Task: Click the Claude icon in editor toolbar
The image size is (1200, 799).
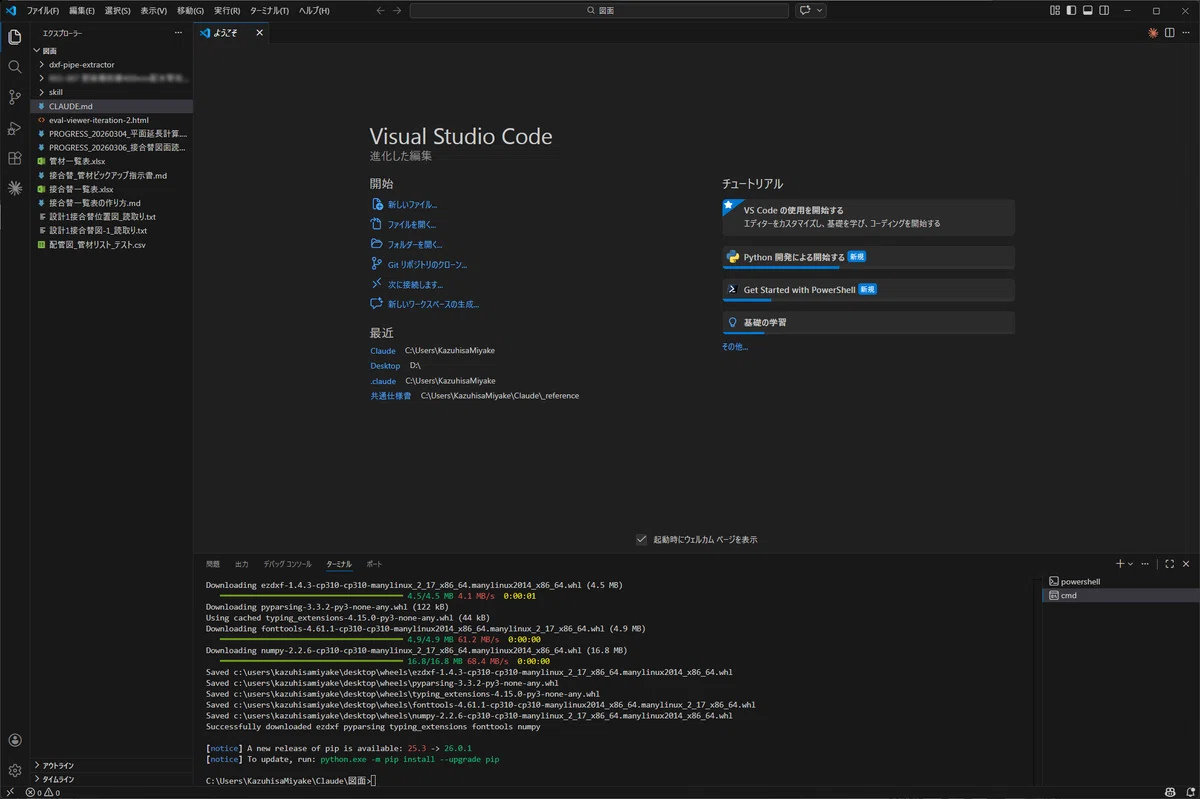Action: (x=1153, y=33)
